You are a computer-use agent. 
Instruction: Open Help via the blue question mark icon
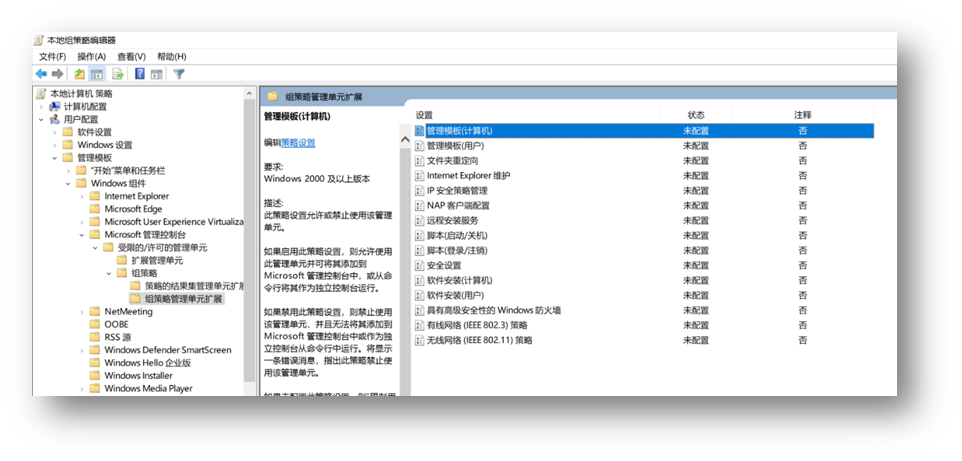pyautogui.click(x=139, y=74)
